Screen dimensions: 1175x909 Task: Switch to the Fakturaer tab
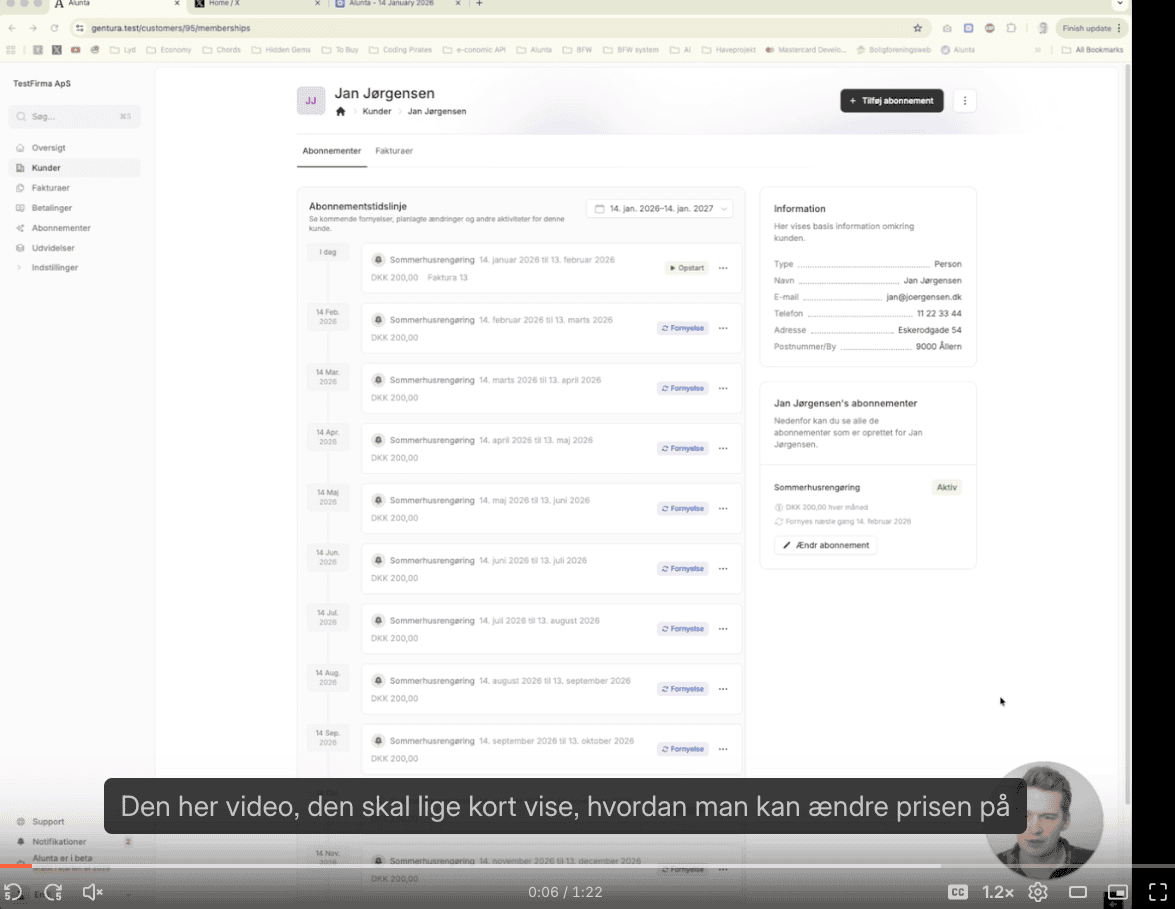[x=395, y=151]
